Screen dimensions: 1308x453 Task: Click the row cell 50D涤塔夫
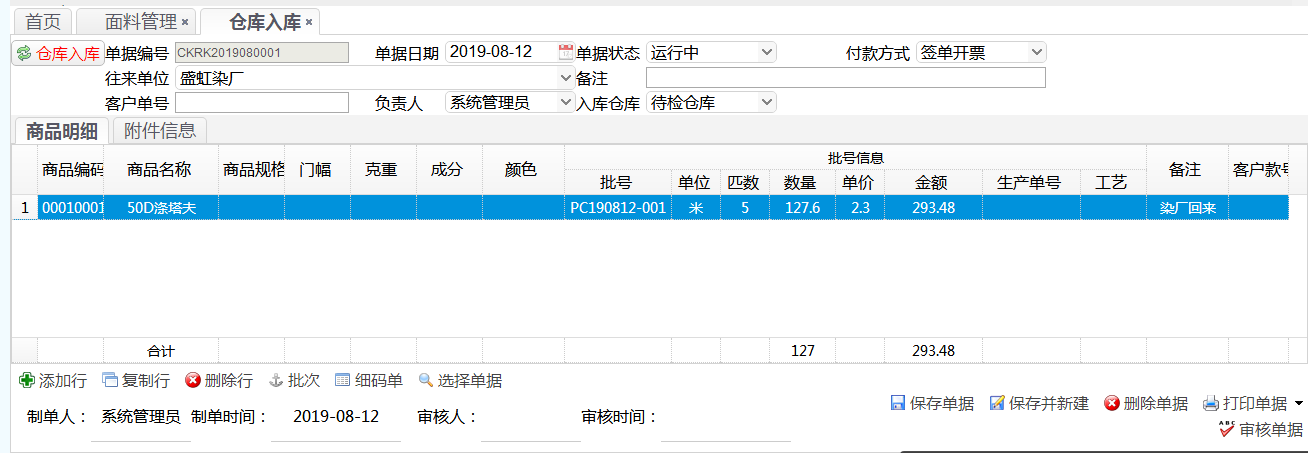point(160,208)
